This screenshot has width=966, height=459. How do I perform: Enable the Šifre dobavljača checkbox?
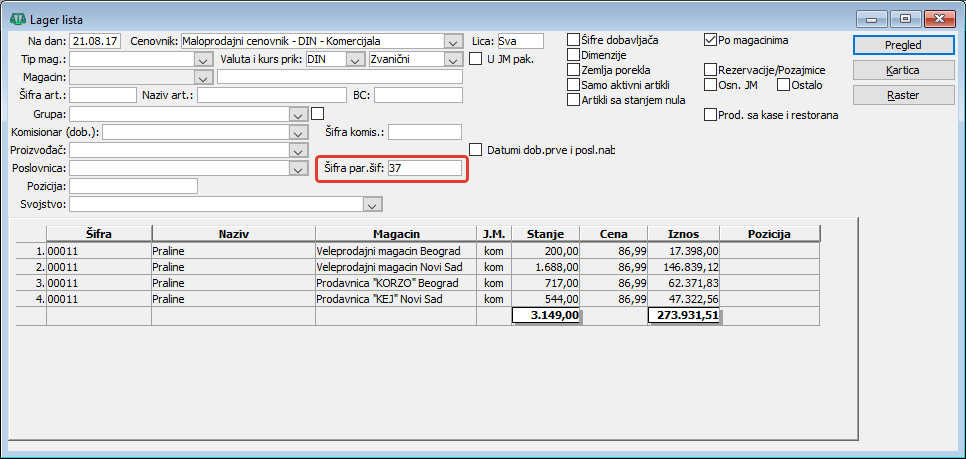coord(574,40)
